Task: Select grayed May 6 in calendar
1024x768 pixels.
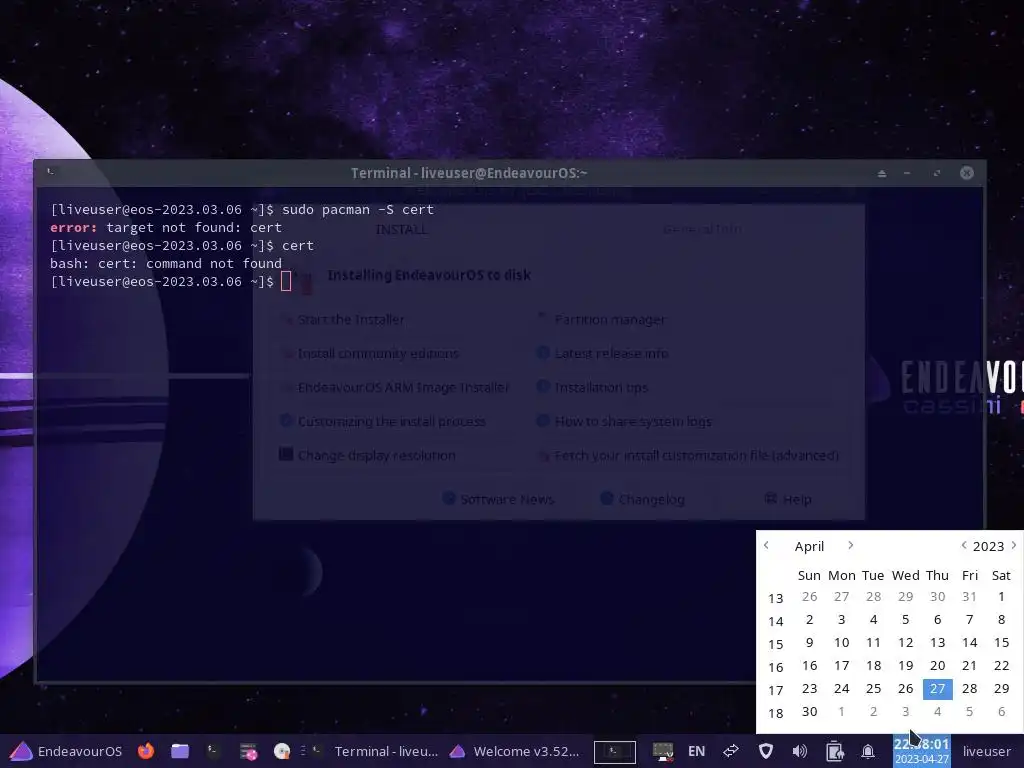Action: point(1001,711)
